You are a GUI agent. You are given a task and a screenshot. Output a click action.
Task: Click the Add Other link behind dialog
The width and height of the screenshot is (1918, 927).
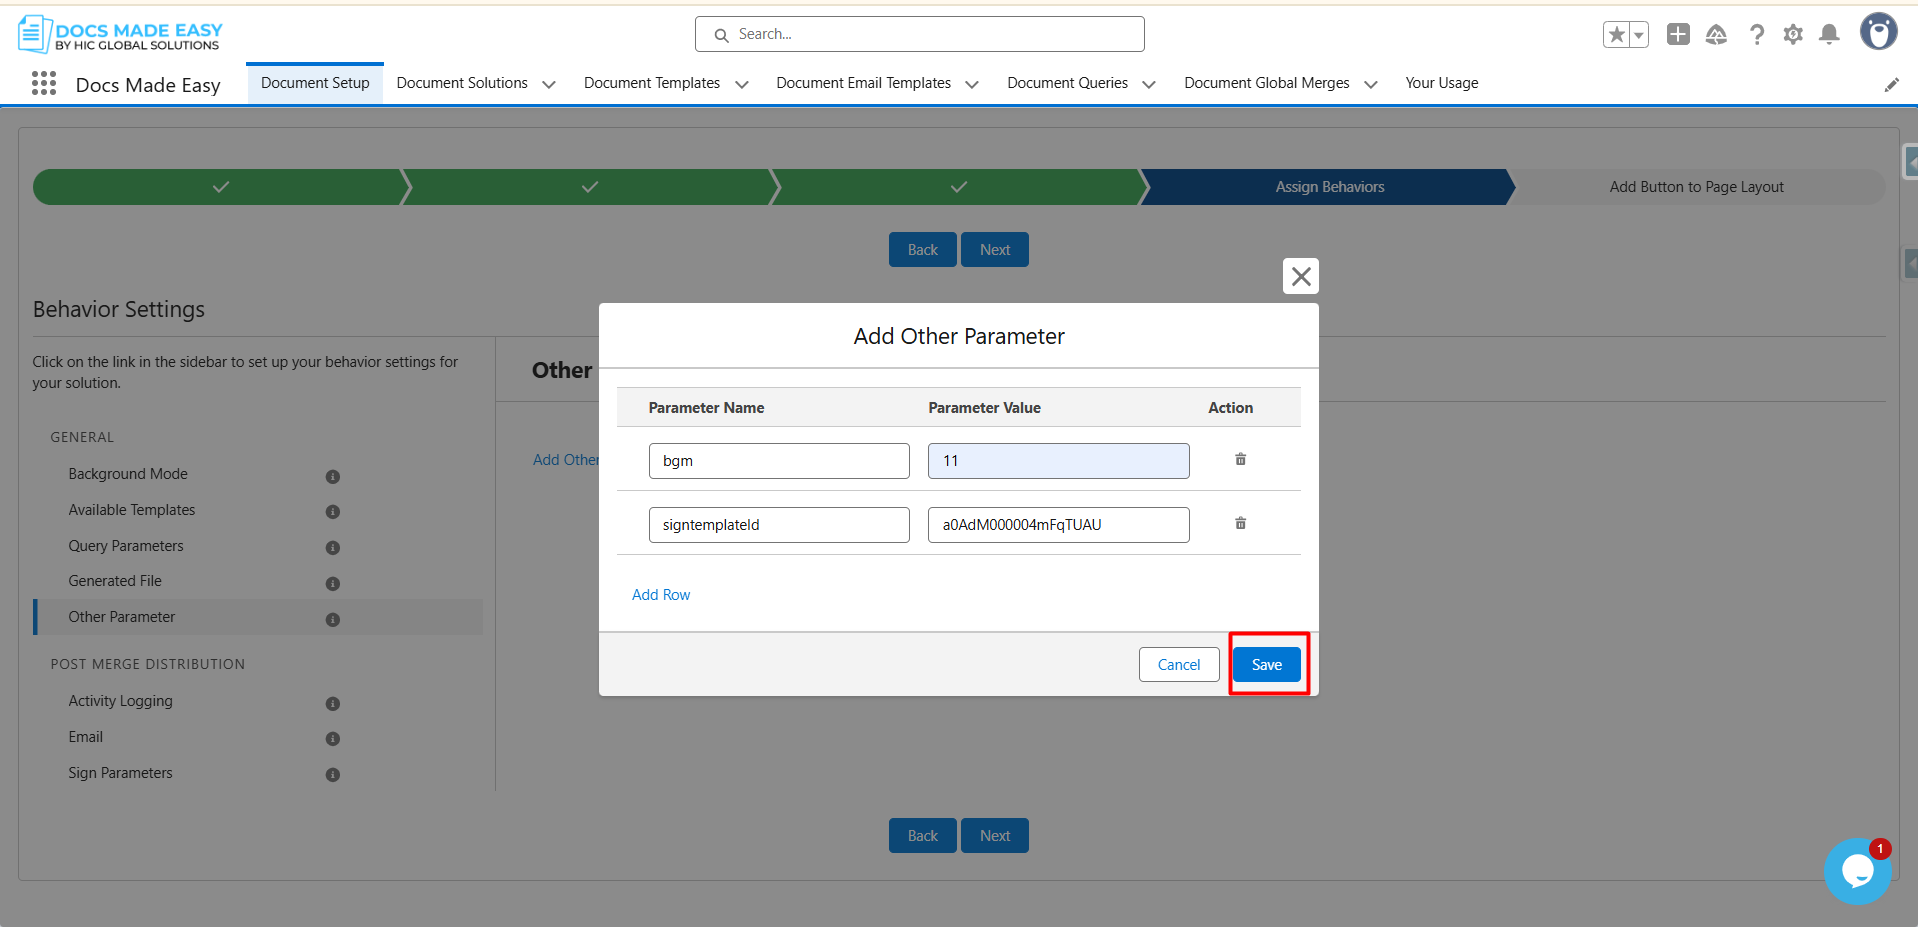pyautogui.click(x=566, y=460)
